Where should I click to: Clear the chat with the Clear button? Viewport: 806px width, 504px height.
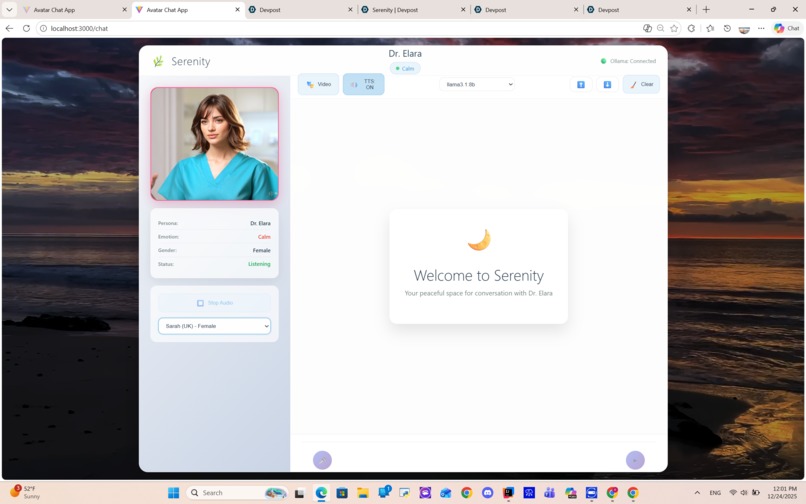(641, 84)
